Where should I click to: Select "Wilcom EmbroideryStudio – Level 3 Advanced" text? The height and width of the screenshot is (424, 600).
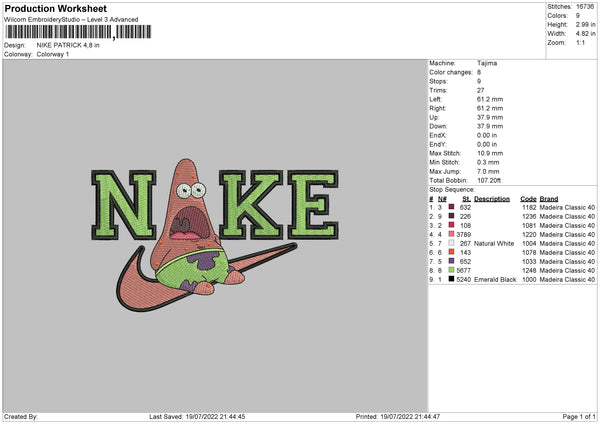pos(71,20)
